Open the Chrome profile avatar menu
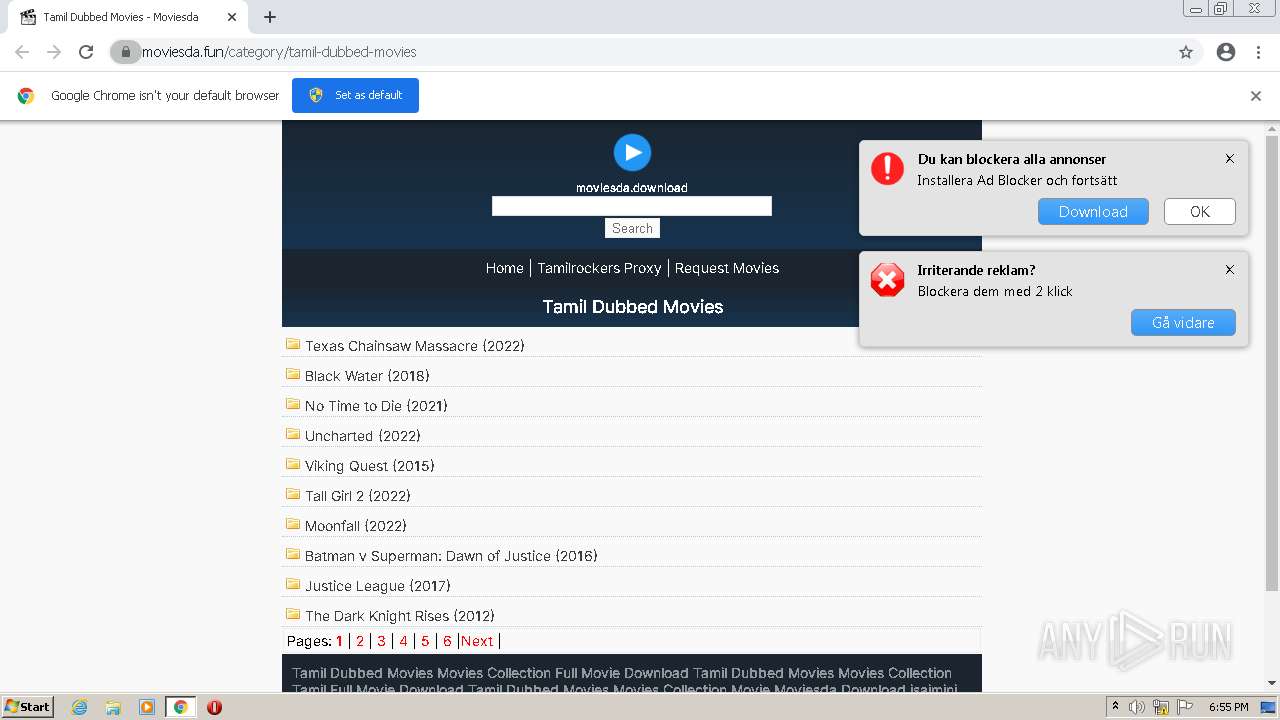Viewport: 1280px width, 720px height. (x=1226, y=52)
